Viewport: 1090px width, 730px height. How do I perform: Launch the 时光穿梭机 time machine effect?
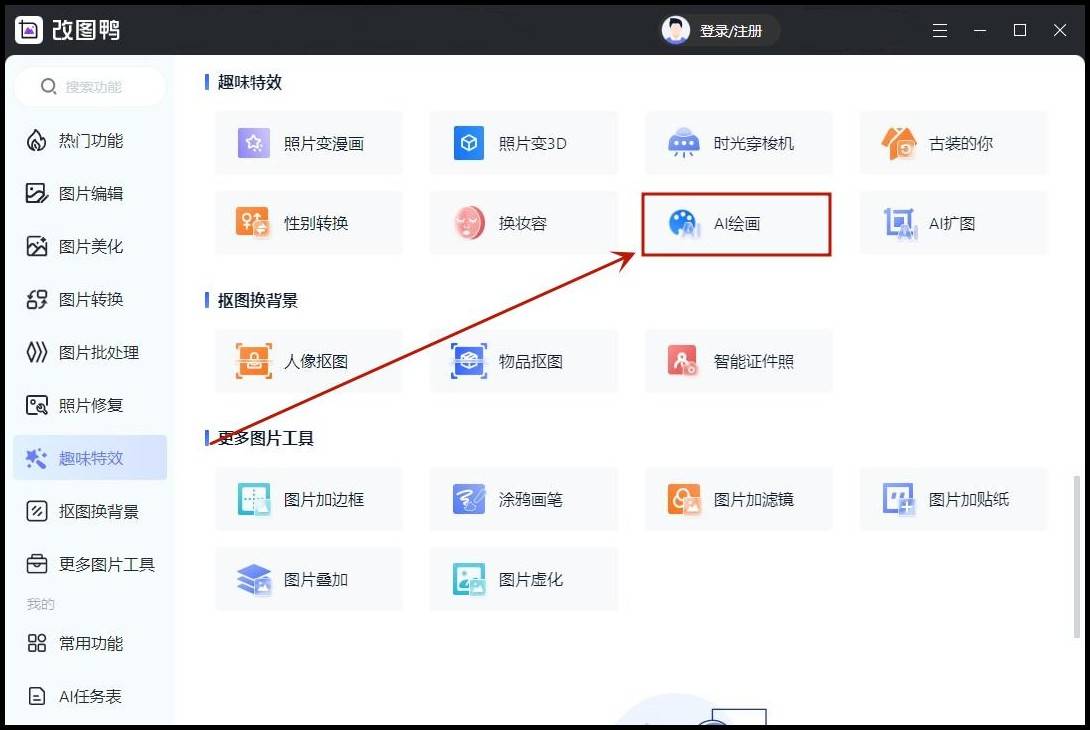click(x=738, y=143)
